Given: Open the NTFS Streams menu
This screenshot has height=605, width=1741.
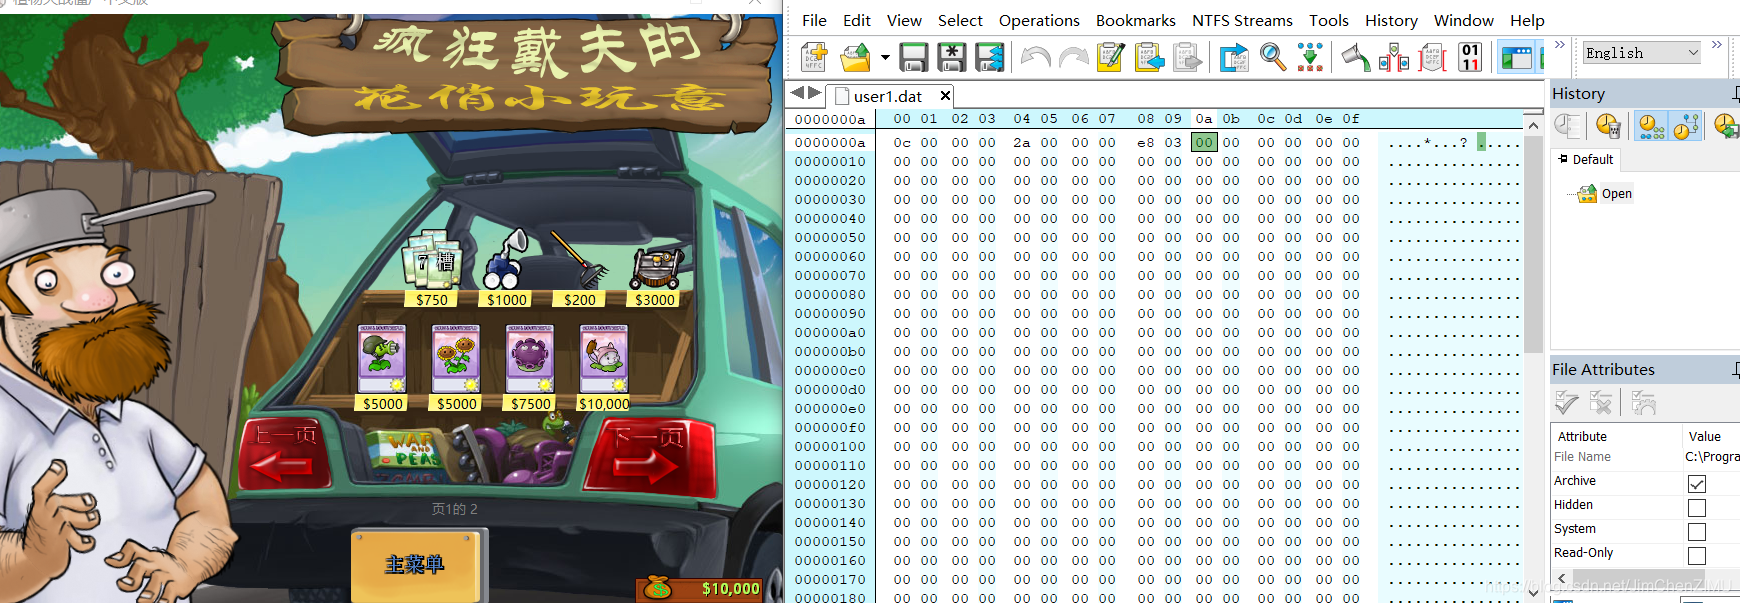Looking at the screenshot, I should pos(1242,20).
